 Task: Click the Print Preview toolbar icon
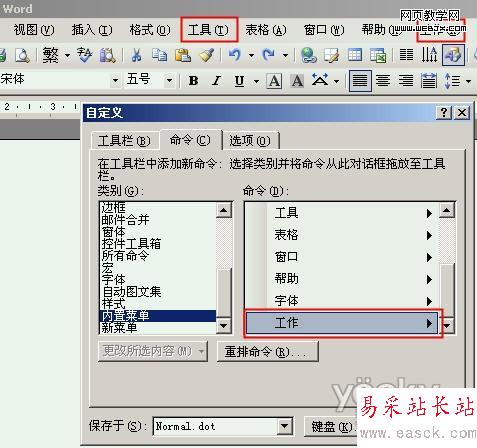[22, 55]
